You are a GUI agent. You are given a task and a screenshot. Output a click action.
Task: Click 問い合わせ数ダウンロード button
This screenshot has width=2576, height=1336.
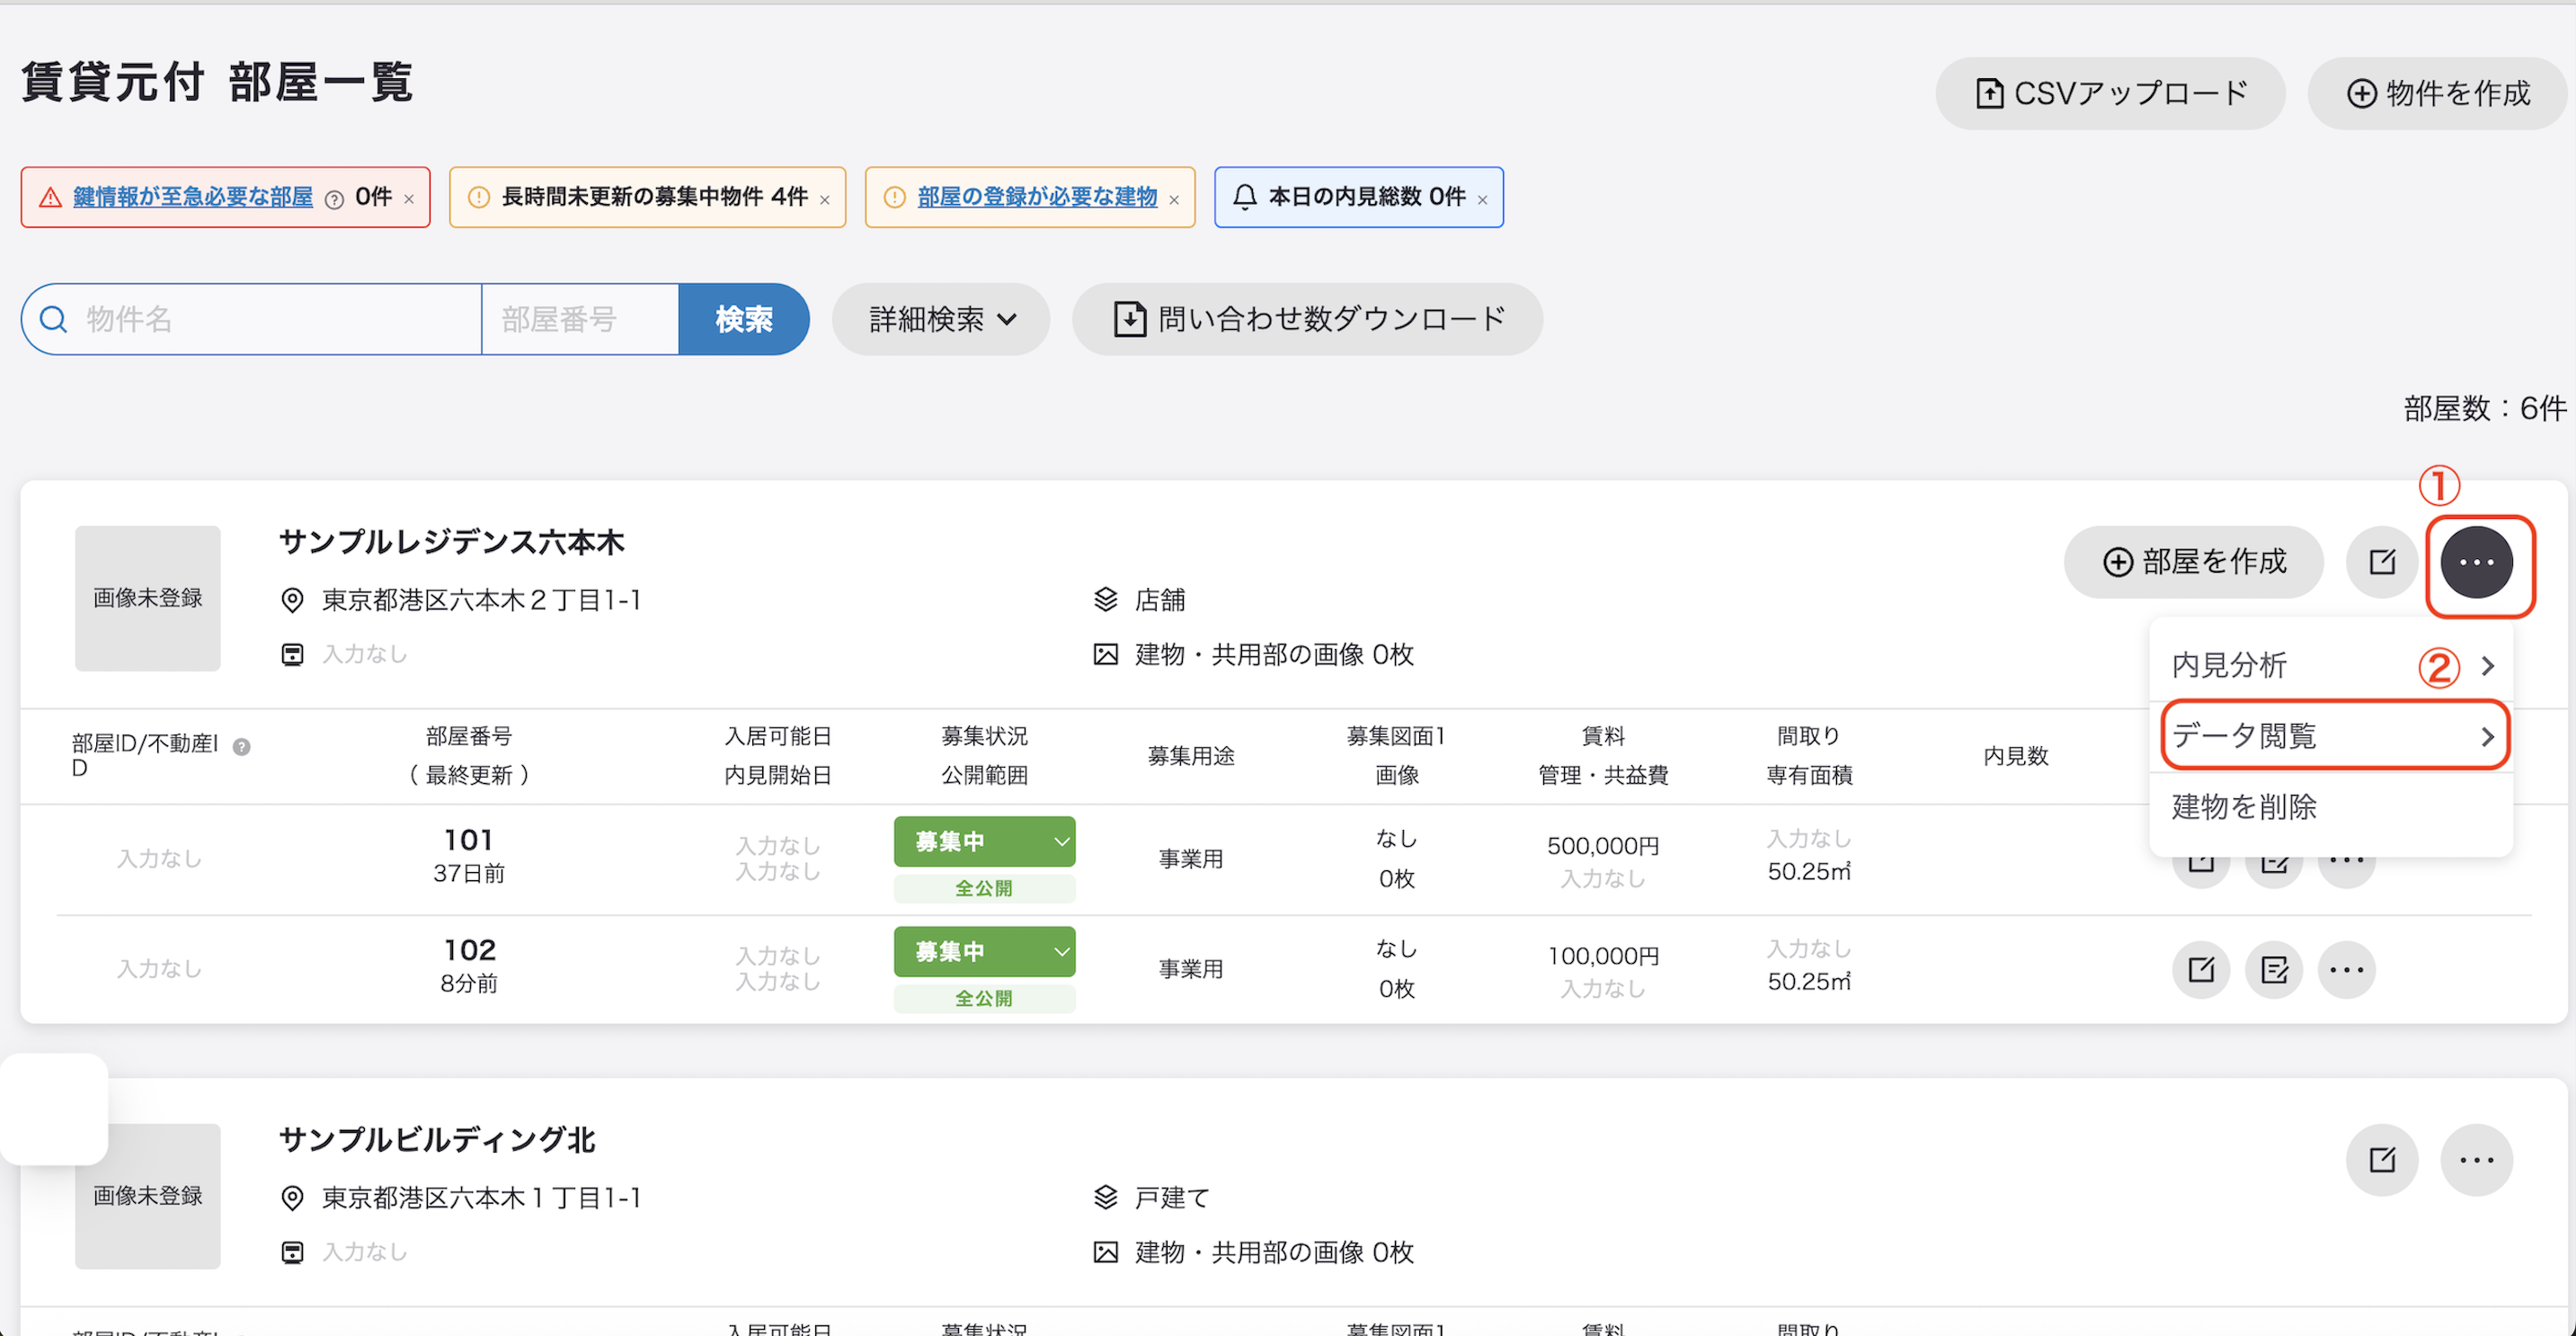coord(1307,319)
